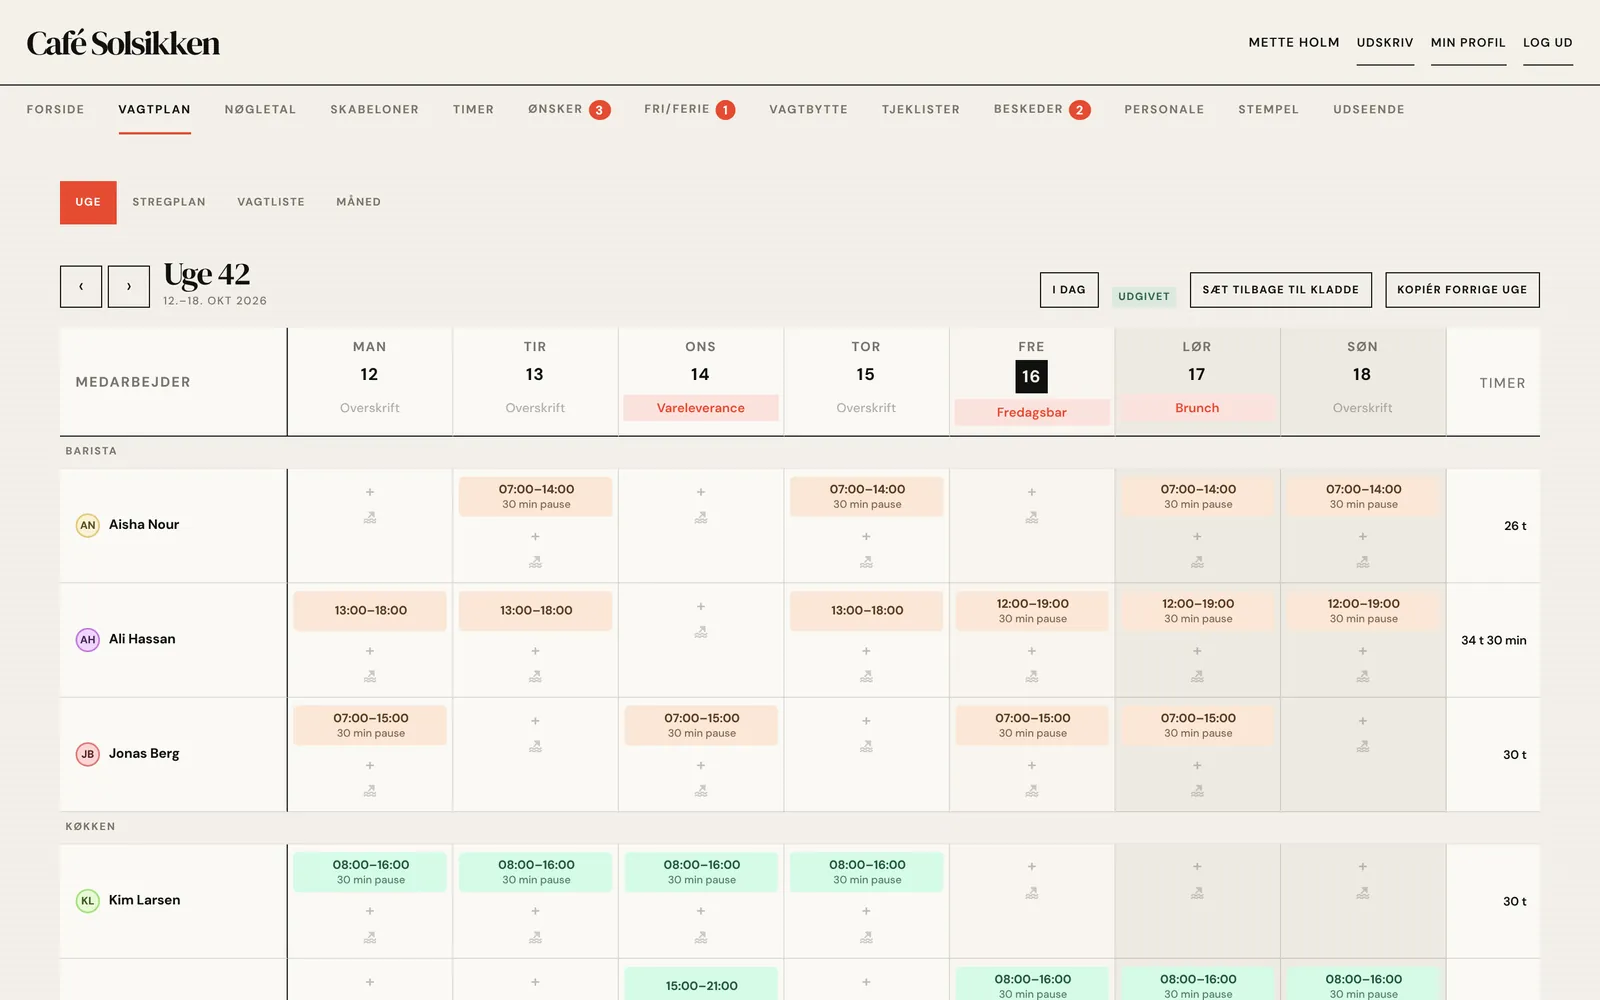Image resolution: width=1600 pixels, height=1000 pixels.
Task: Open the Ønsker tab with 3 notifications
Action: tap(569, 110)
